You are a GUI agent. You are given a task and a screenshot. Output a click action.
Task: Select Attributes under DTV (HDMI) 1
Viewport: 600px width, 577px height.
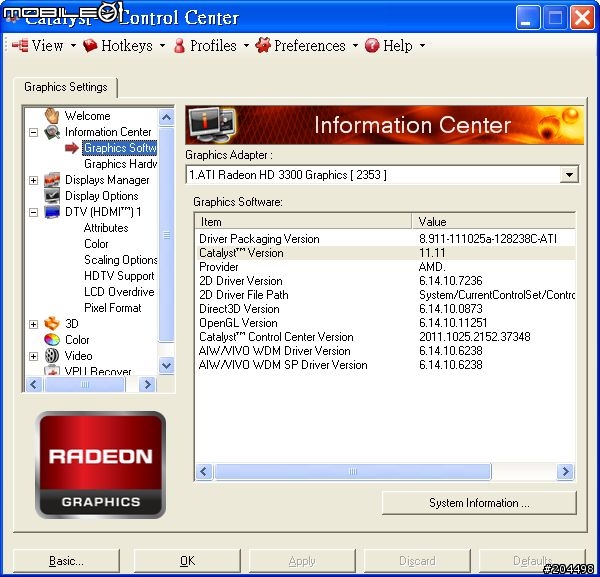tap(106, 228)
